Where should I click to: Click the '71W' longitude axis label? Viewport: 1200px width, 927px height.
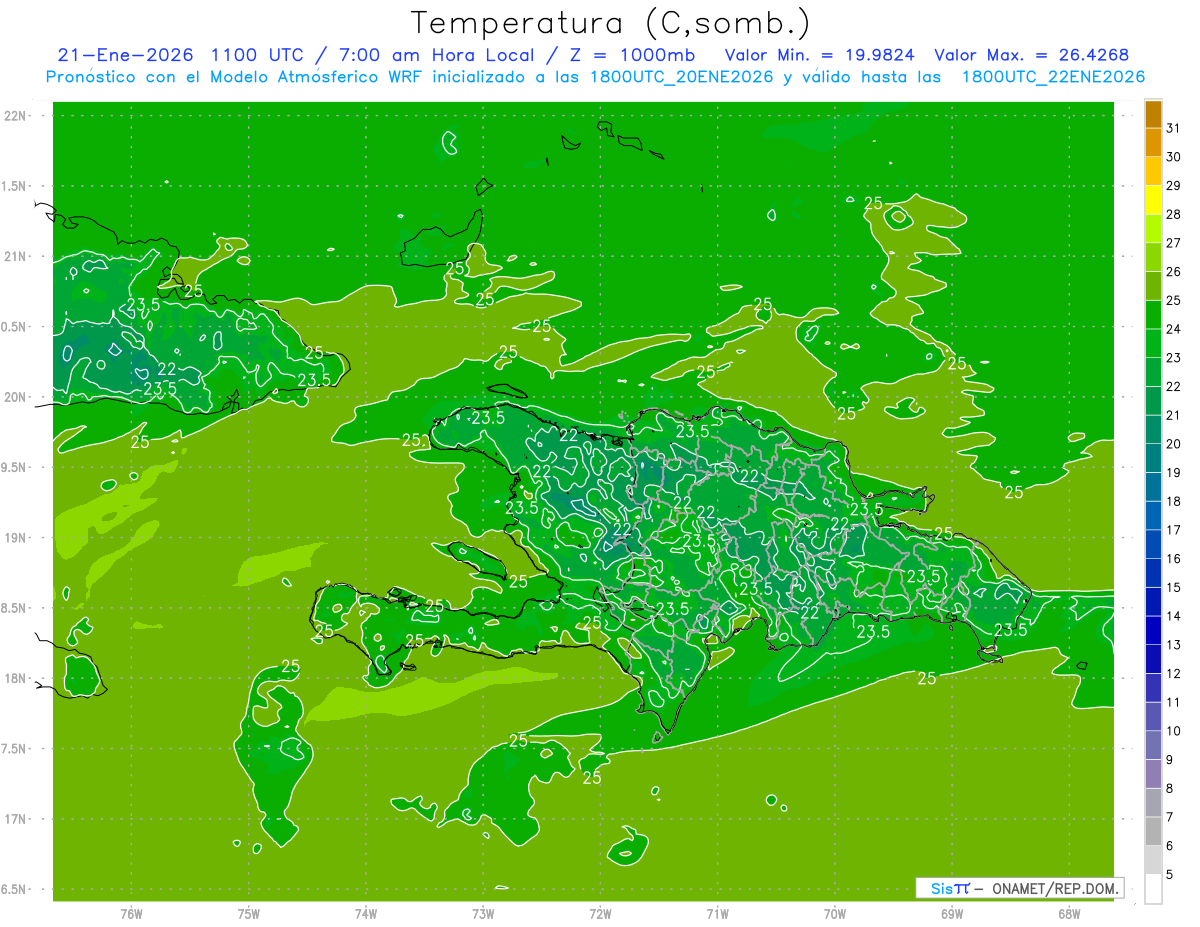pos(717,913)
